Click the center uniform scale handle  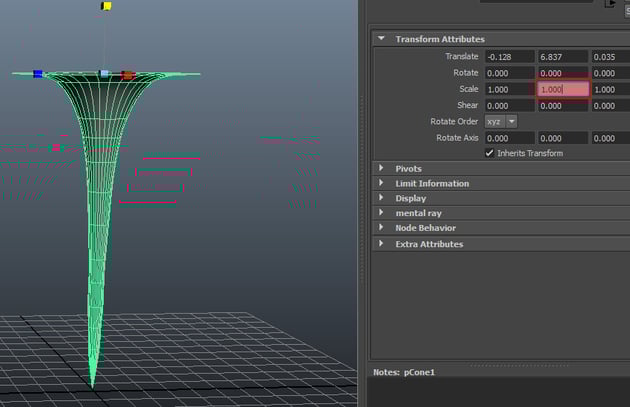pos(105,74)
